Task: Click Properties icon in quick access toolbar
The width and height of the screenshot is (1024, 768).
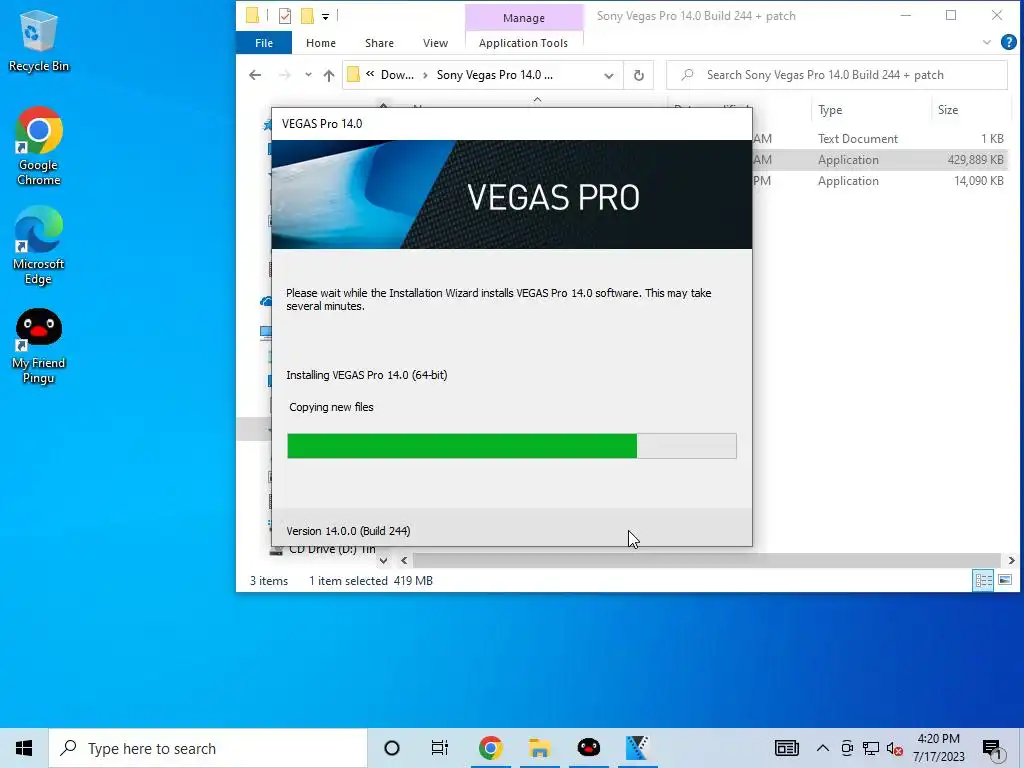Action: 285,16
